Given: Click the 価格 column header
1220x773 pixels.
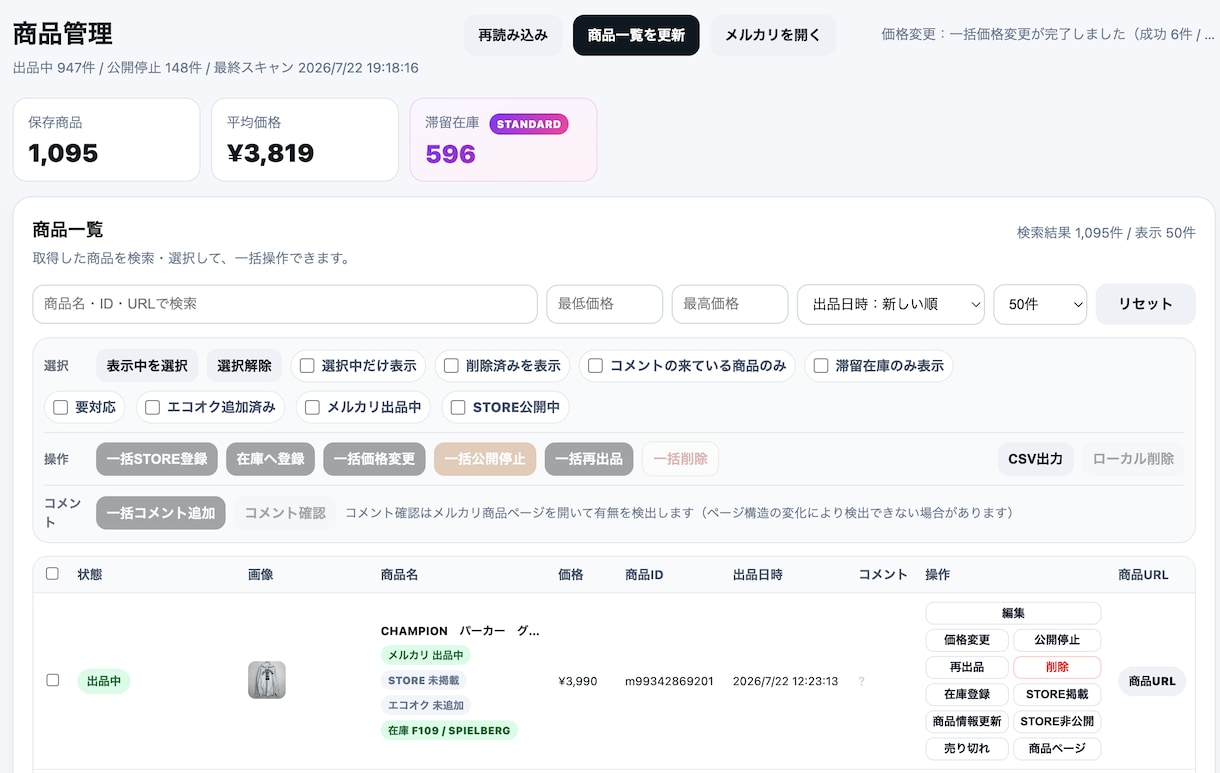Looking at the screenshot, I should click(571, 575).
